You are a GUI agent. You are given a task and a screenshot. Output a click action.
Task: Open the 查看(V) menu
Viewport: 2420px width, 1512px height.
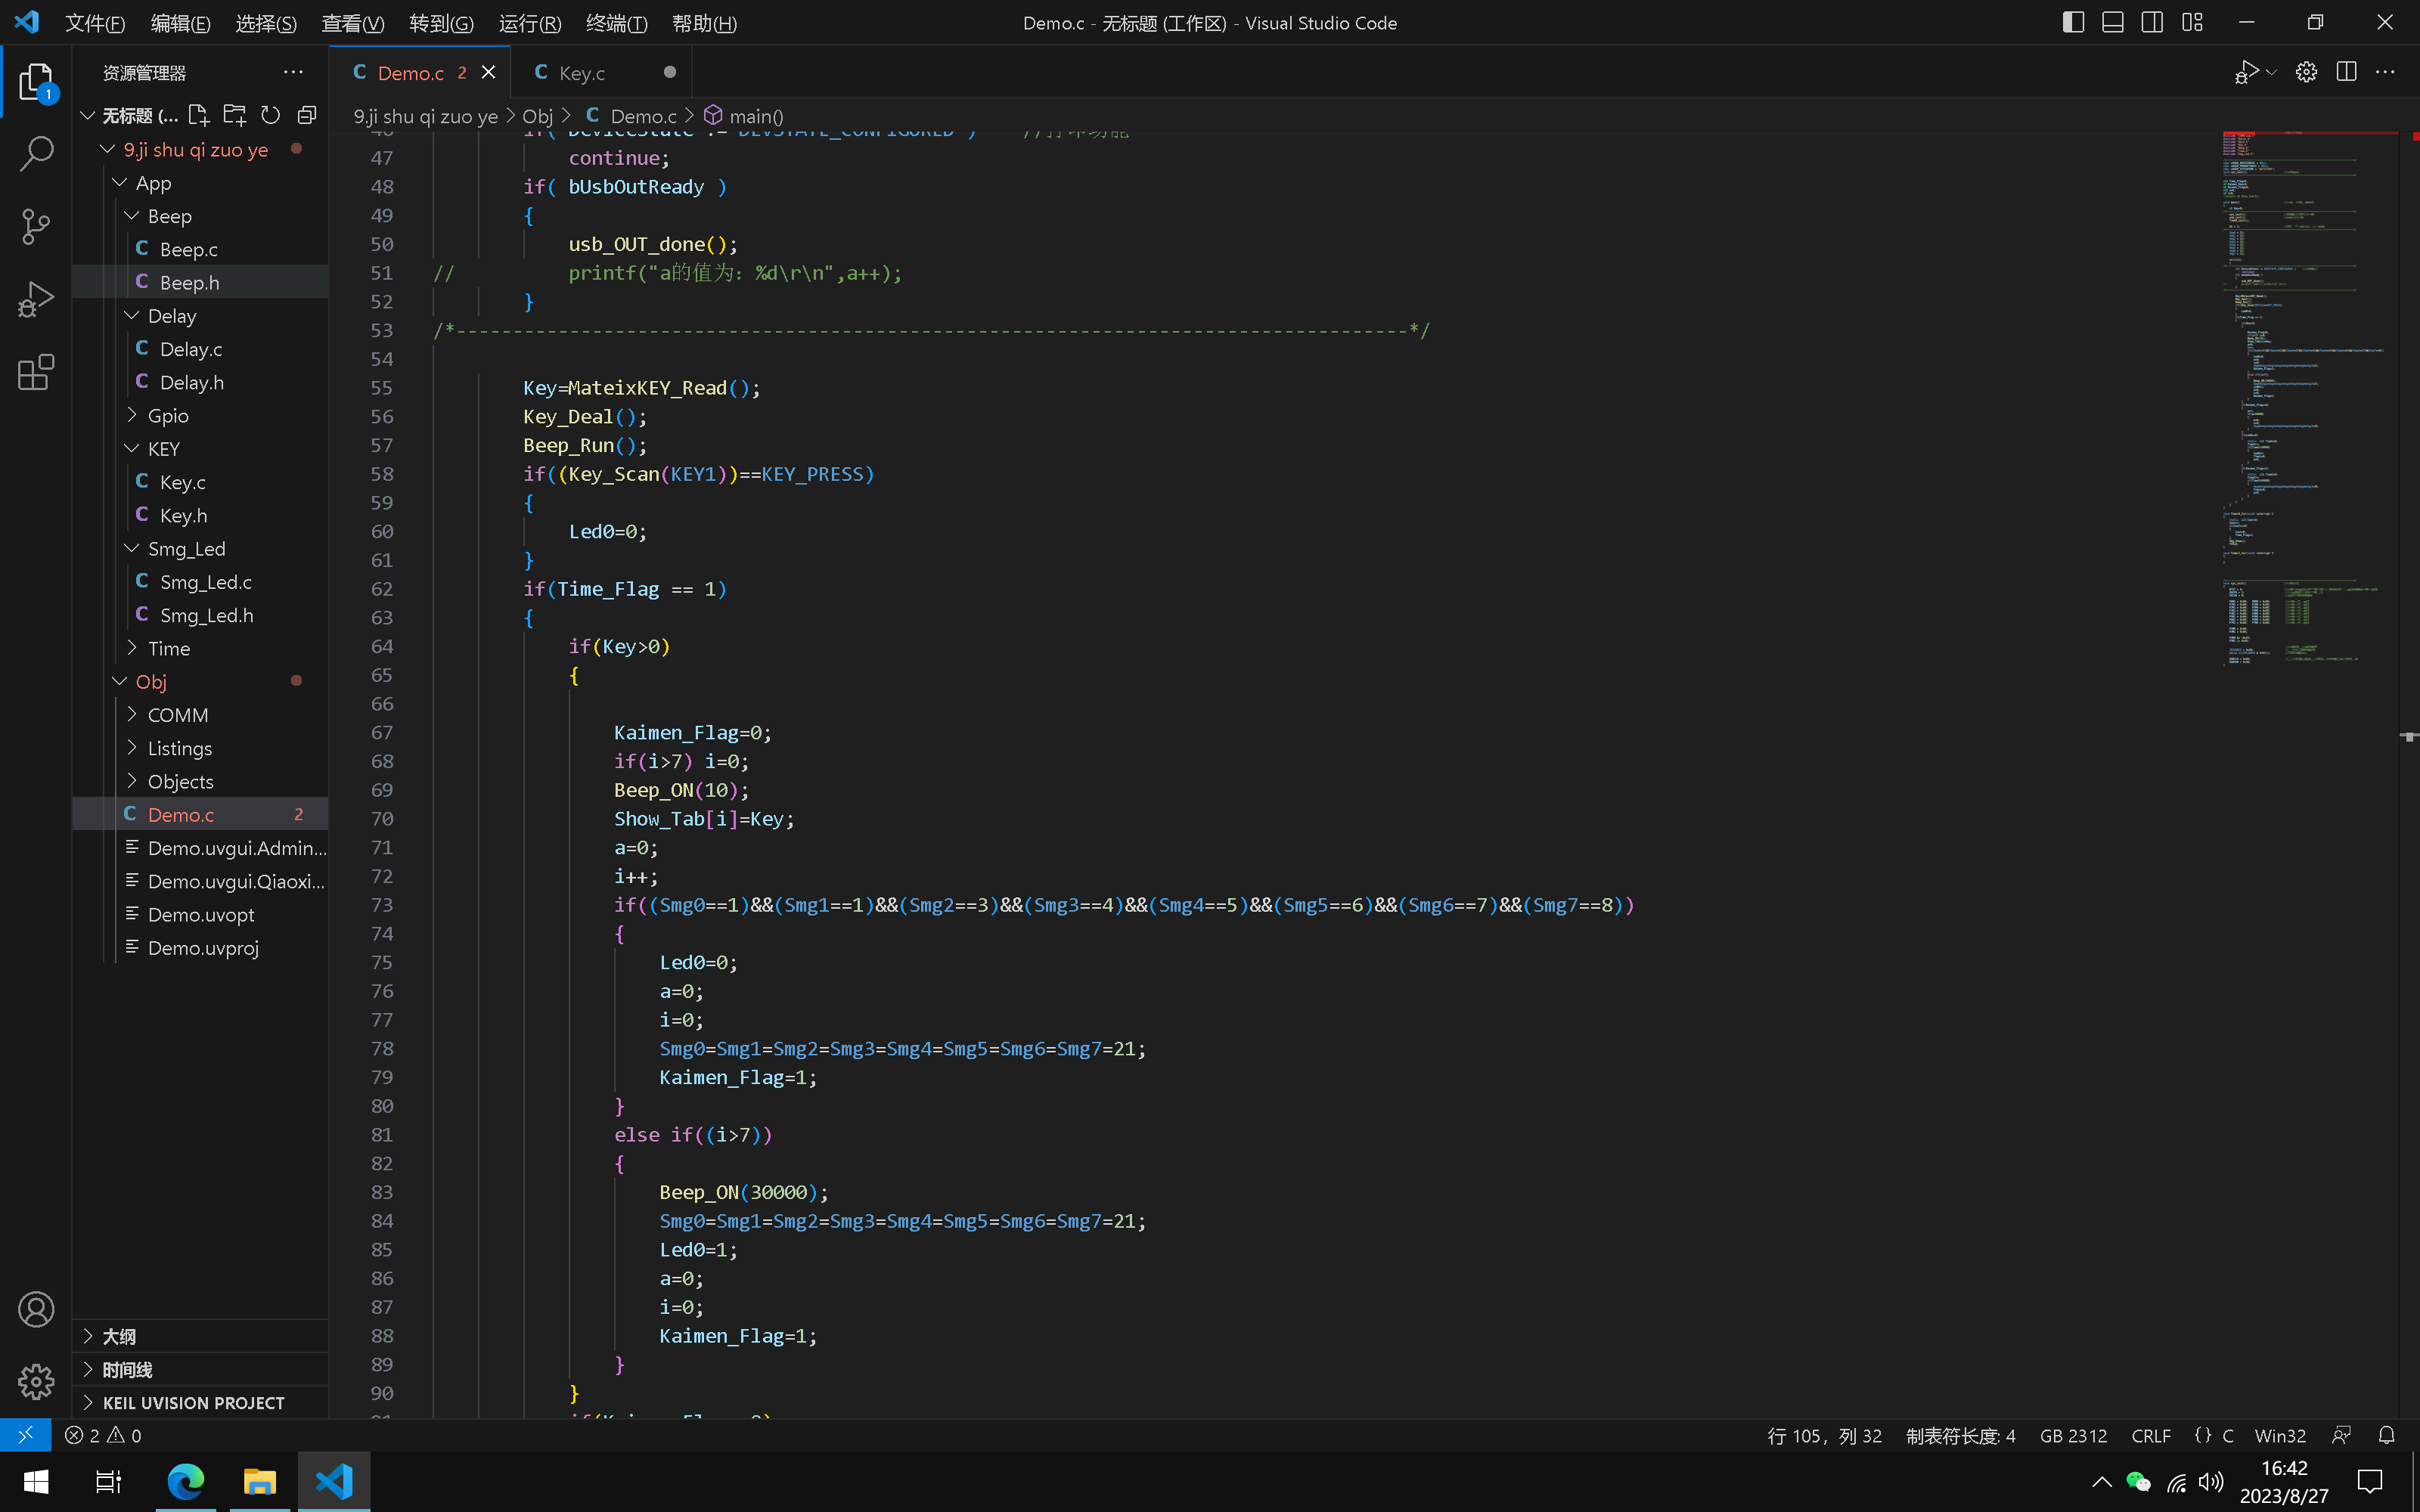(x=353, y=23)
